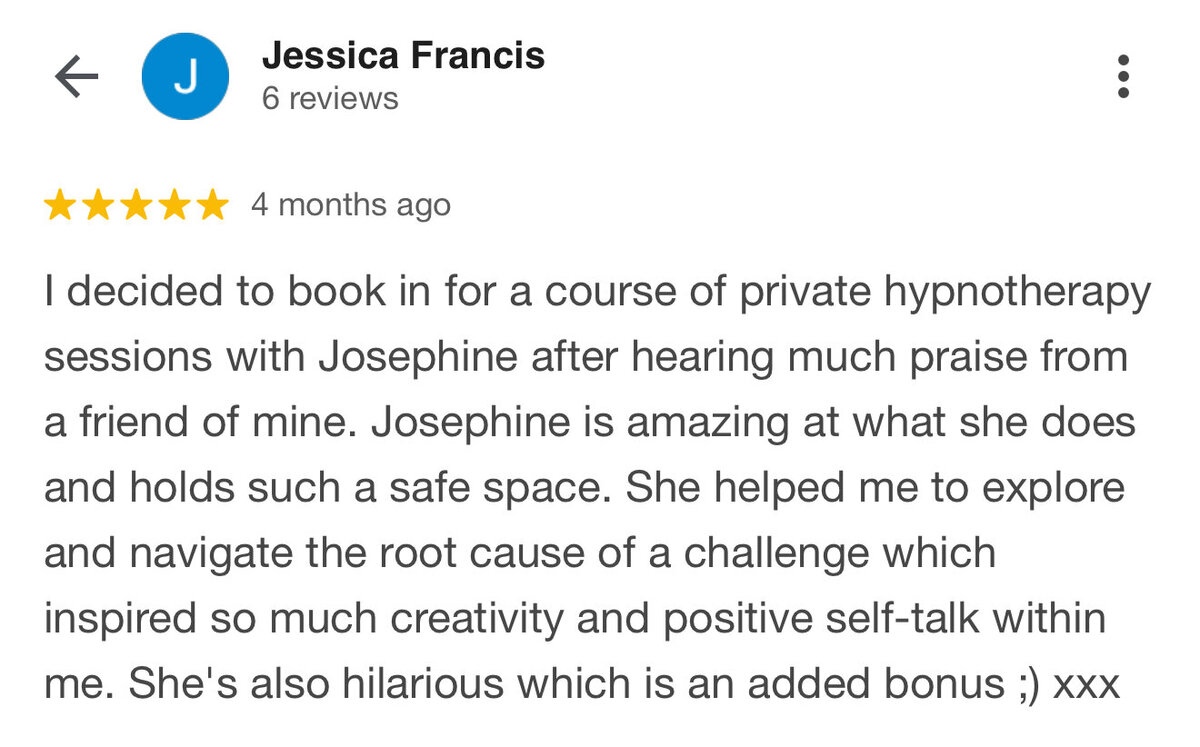Click the fourth yellow rating star
The width and height of the screenshot is (1200, 747).
[x=174, y=205]
